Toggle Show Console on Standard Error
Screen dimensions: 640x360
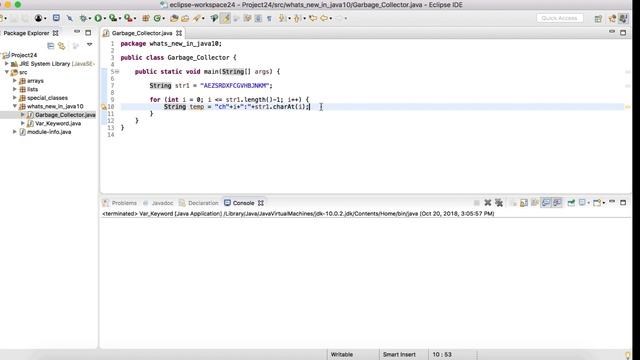(557, 203)
